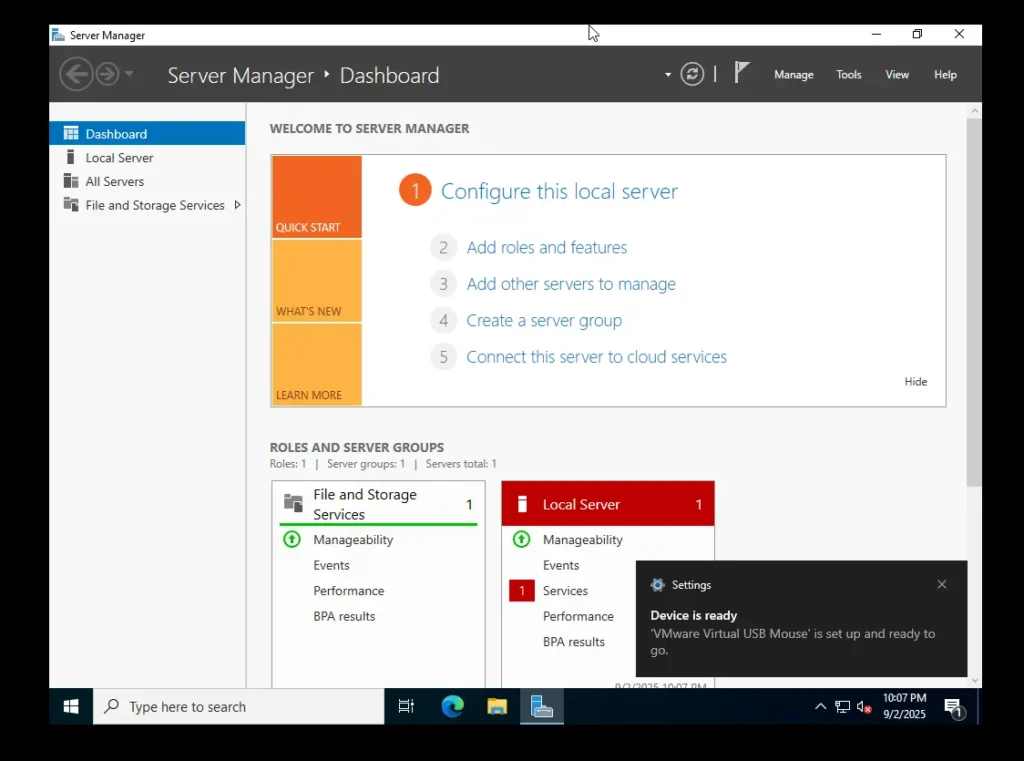Click Manageability status icon in File Storage tile
The height and width of the screenshot is (761, 1024).
pos(292,539)
